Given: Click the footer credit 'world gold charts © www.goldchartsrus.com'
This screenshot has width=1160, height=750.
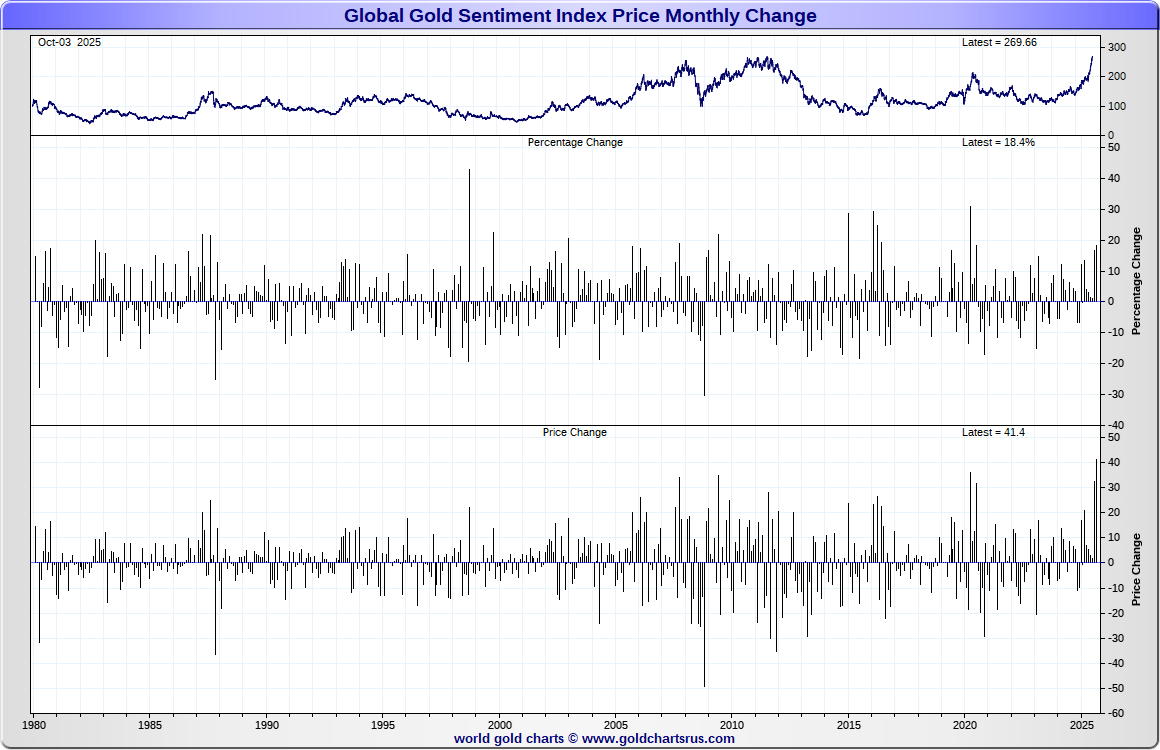Looking at the screenshot, I should pyautogui.click(x=594, y=738).
